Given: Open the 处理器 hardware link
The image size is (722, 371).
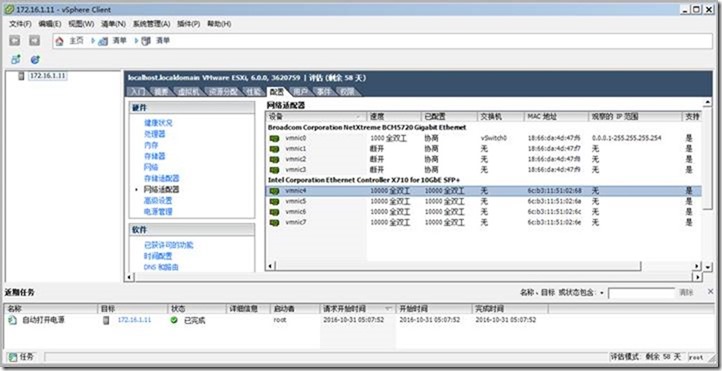Looking at the screenshot, I should pyautogui.click(x=155, y=134).
